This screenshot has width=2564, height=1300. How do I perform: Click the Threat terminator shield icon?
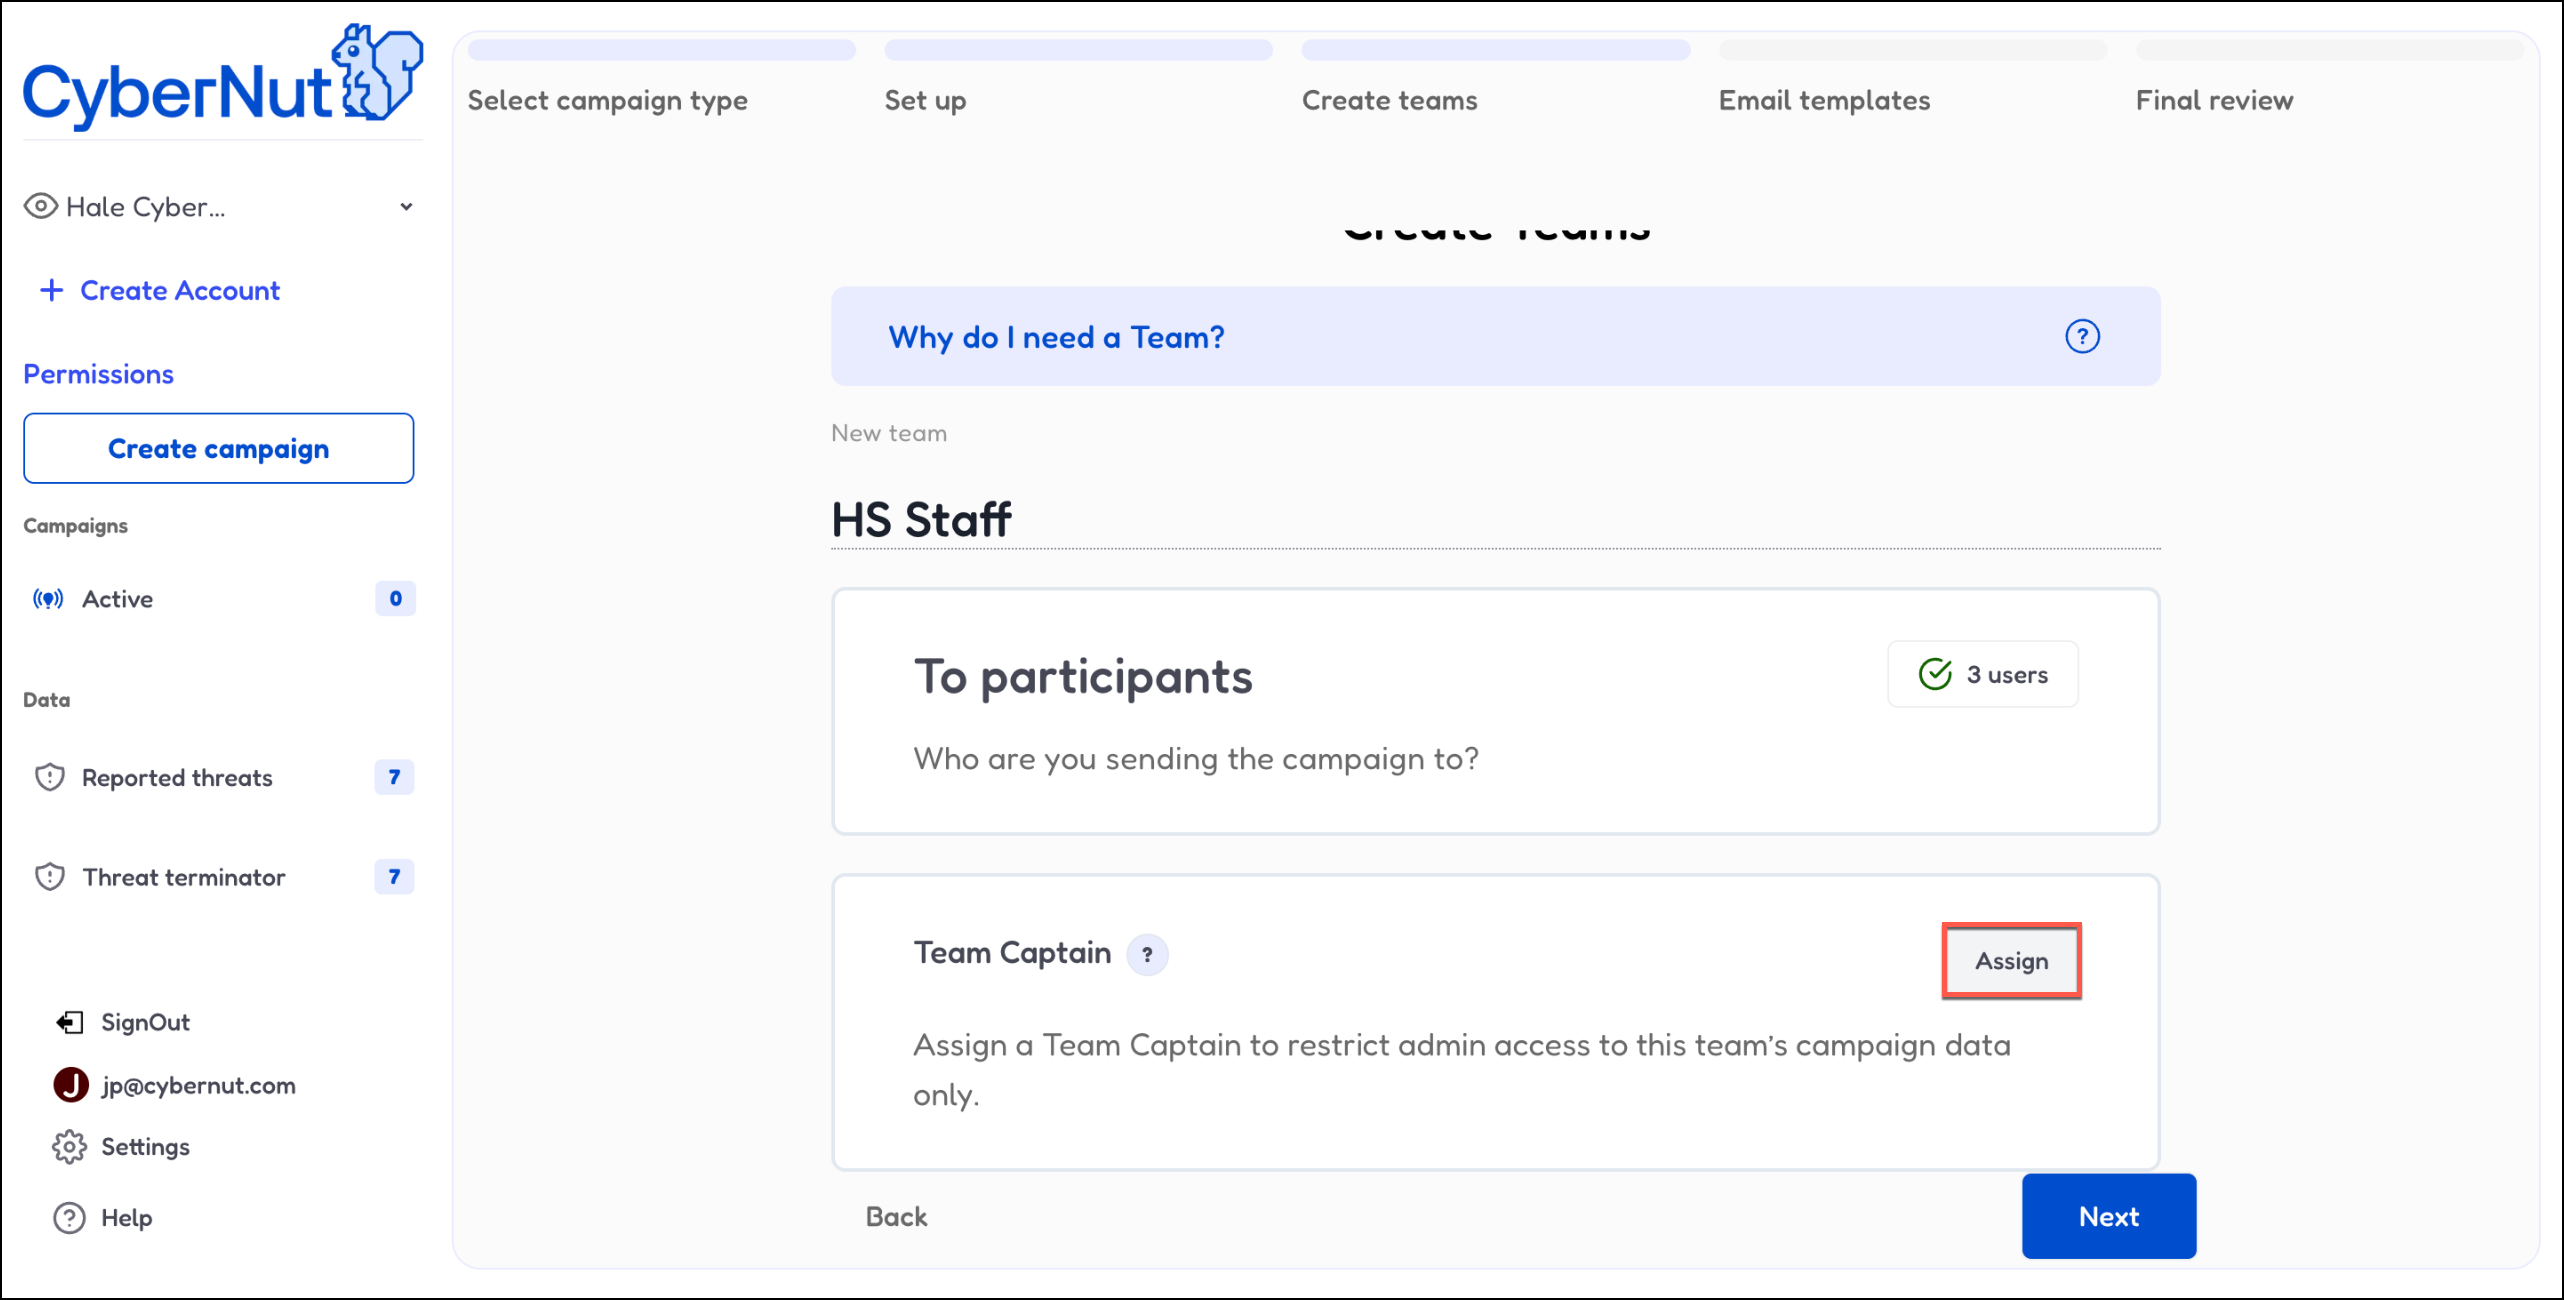tap(50, 877)
